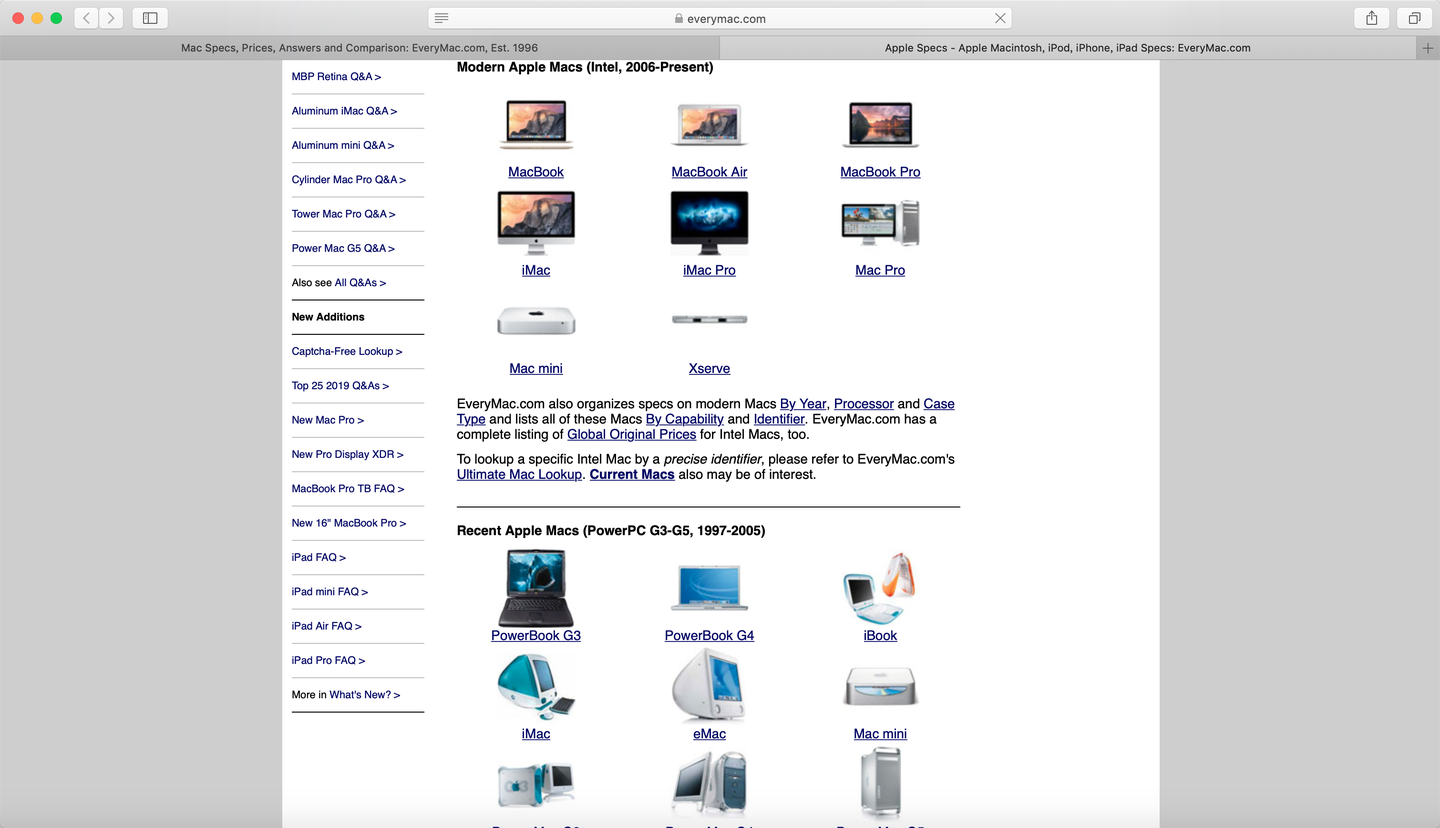Image resolution: width=1440 pixels, height=828 pixels.
Task: Open Aluminum iMac Q&A in sidebar
Action: click(x=344, y=111)
